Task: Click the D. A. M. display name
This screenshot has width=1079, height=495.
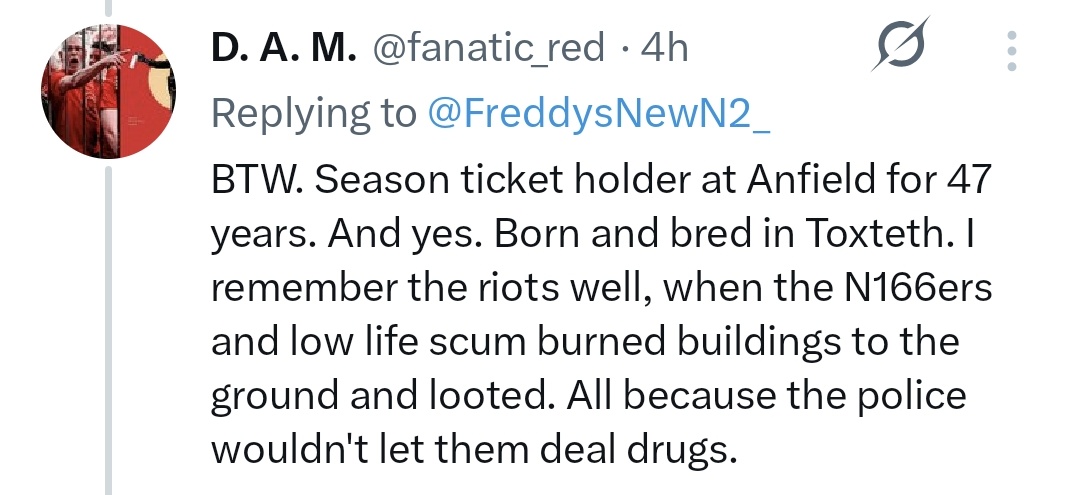Action: coord(284,48)
